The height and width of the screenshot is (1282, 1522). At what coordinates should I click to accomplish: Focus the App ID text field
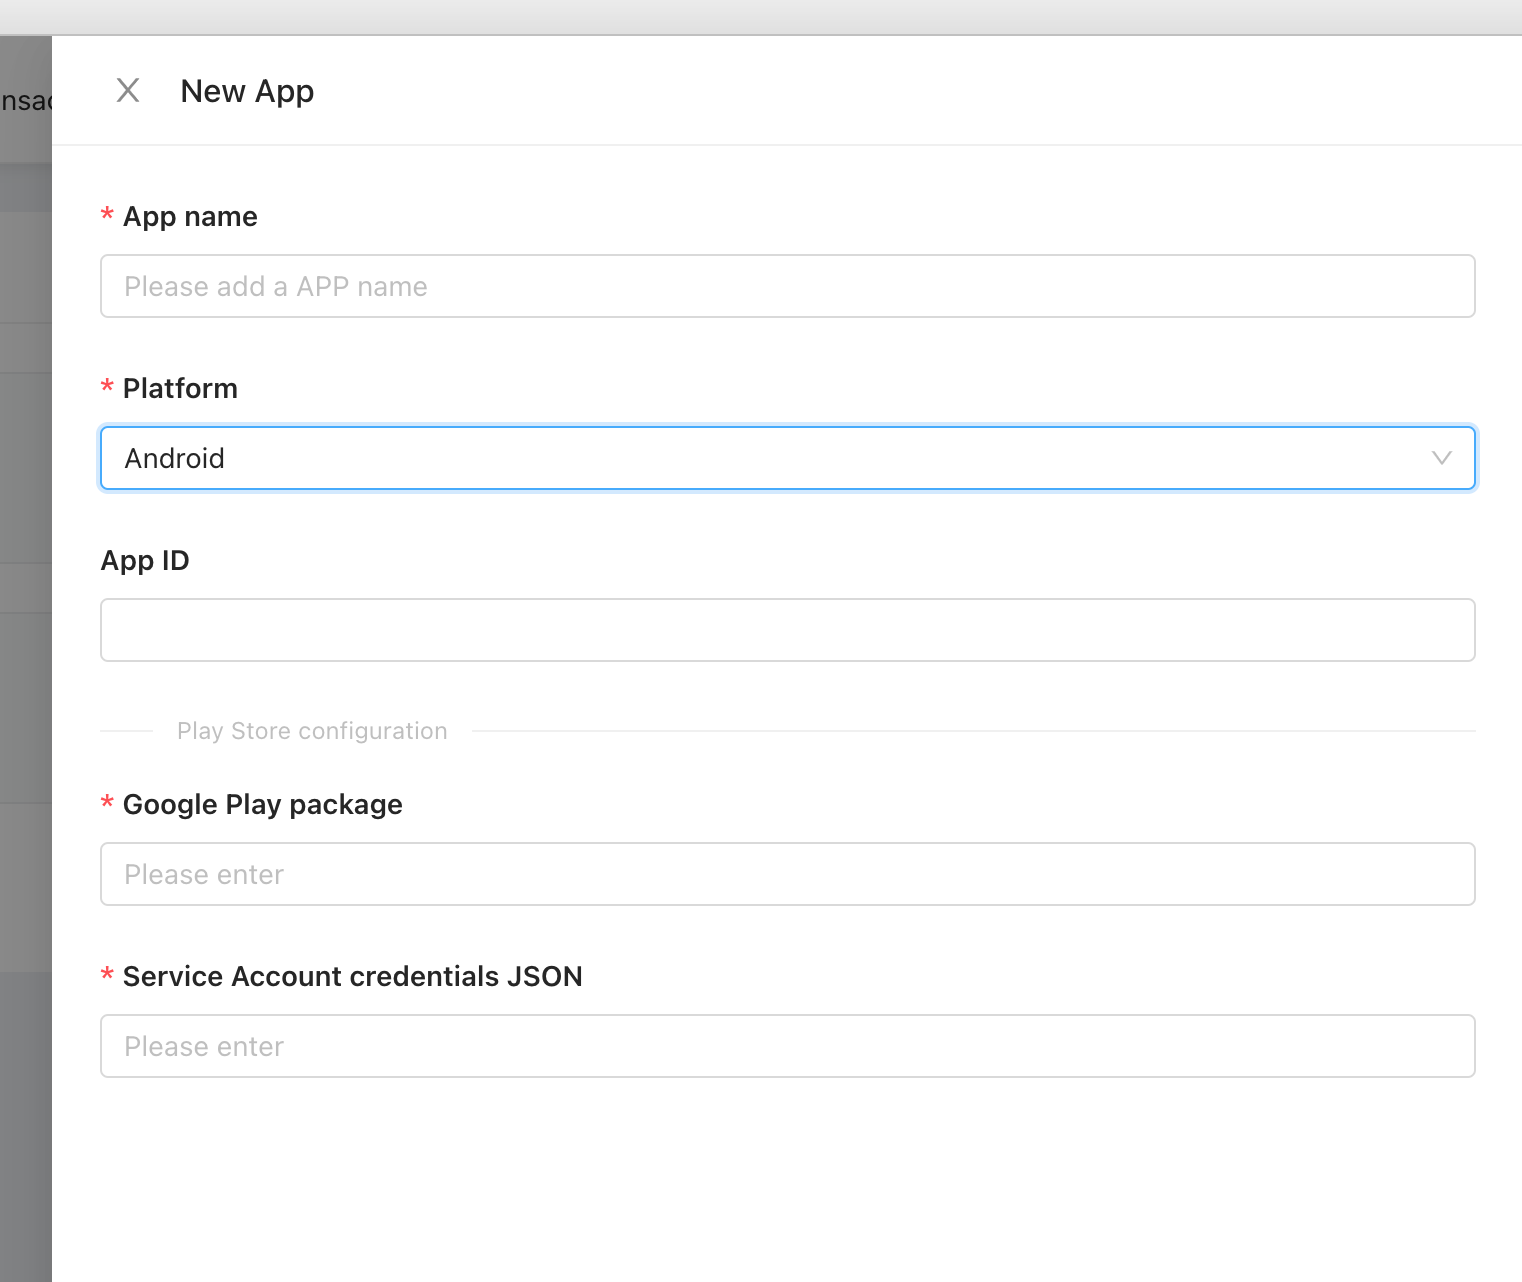coord(787,631)
